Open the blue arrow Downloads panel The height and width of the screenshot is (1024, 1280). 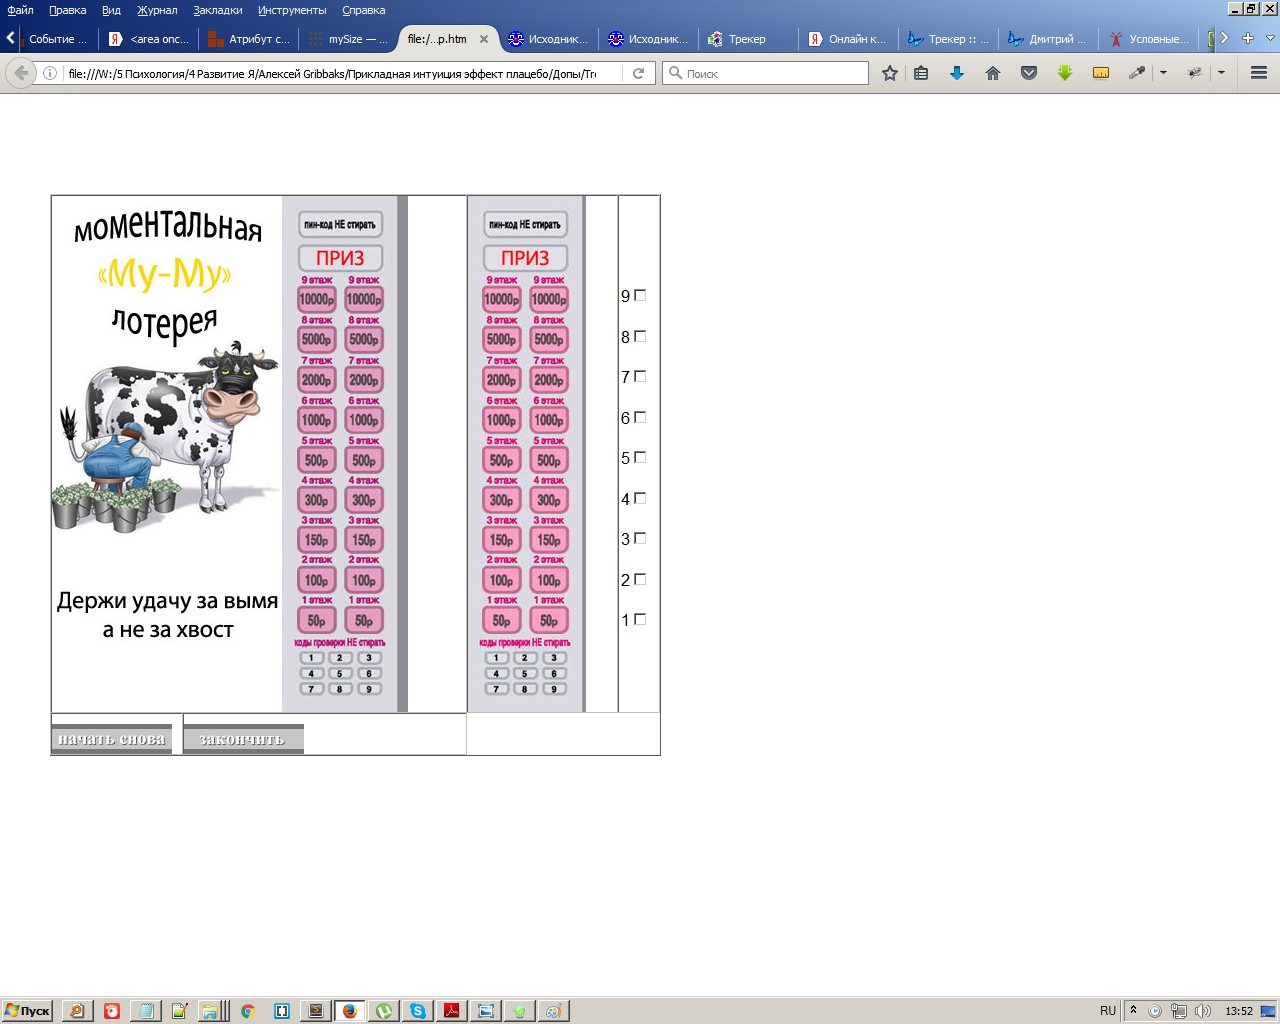957,73
